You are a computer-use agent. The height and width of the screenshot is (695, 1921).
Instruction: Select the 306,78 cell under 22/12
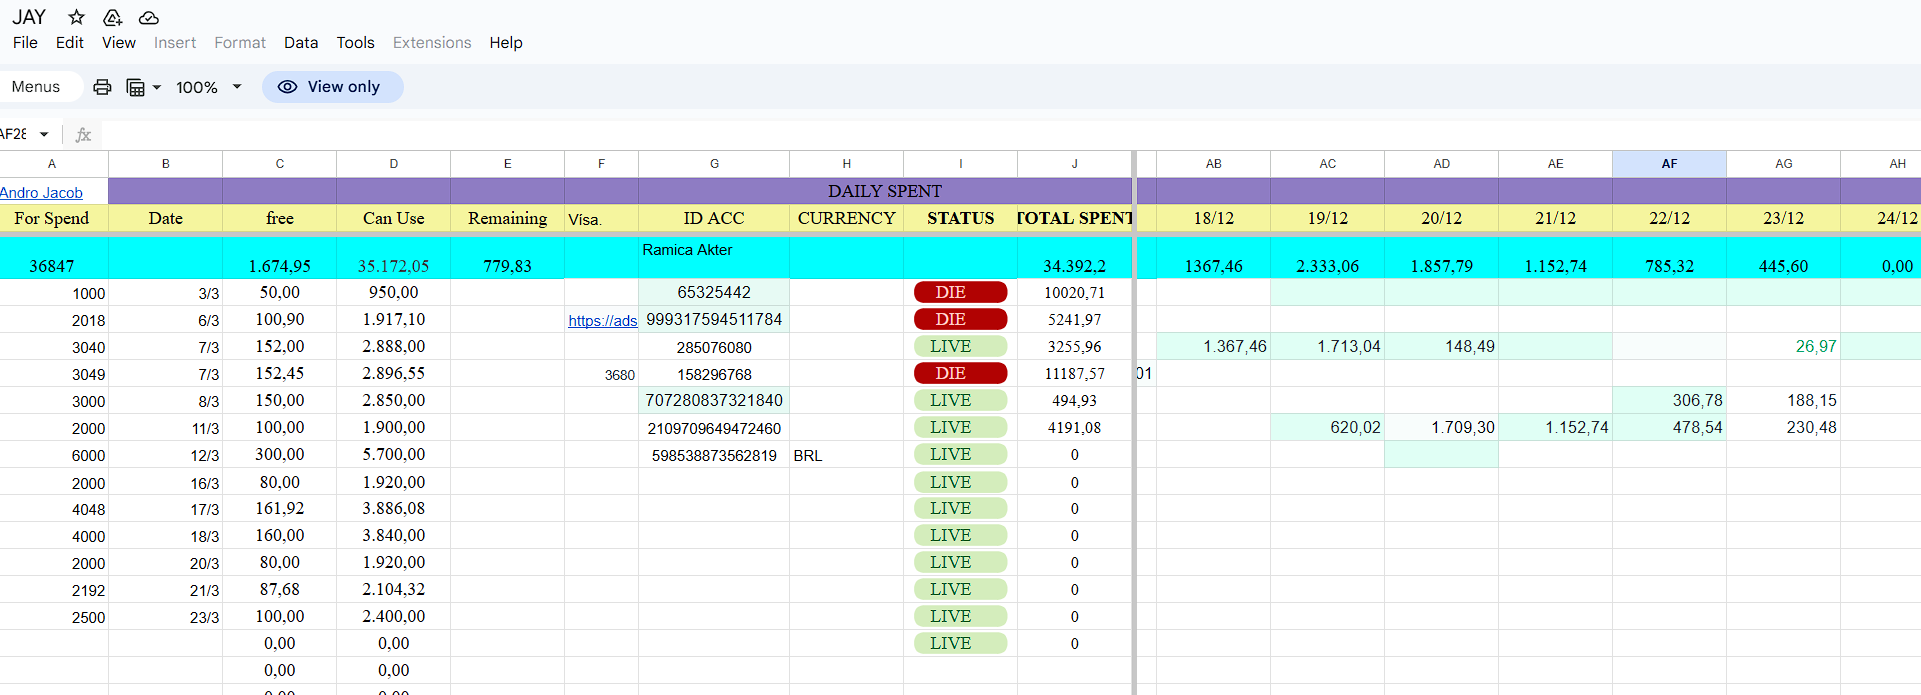pyautogui.click(x=1669, y=400)
